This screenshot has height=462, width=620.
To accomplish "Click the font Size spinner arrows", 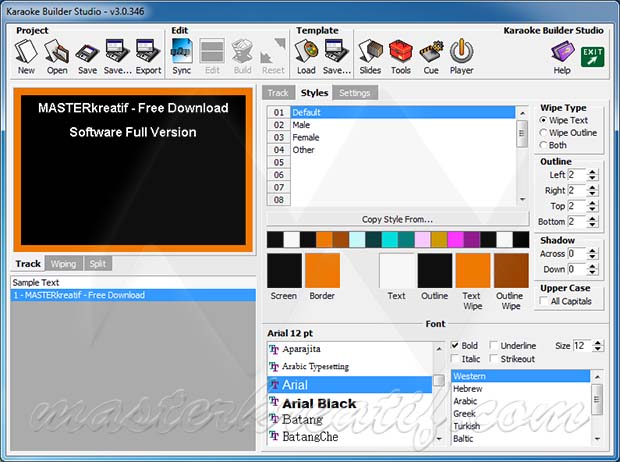I will click(598, 346).
